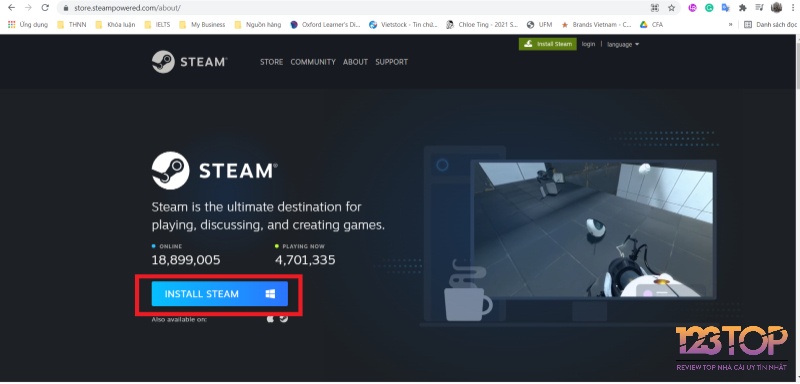The height and width of the screenshot is (384, 800).
Task: Click the green Install Steam header button
Action: pos(547,44)
